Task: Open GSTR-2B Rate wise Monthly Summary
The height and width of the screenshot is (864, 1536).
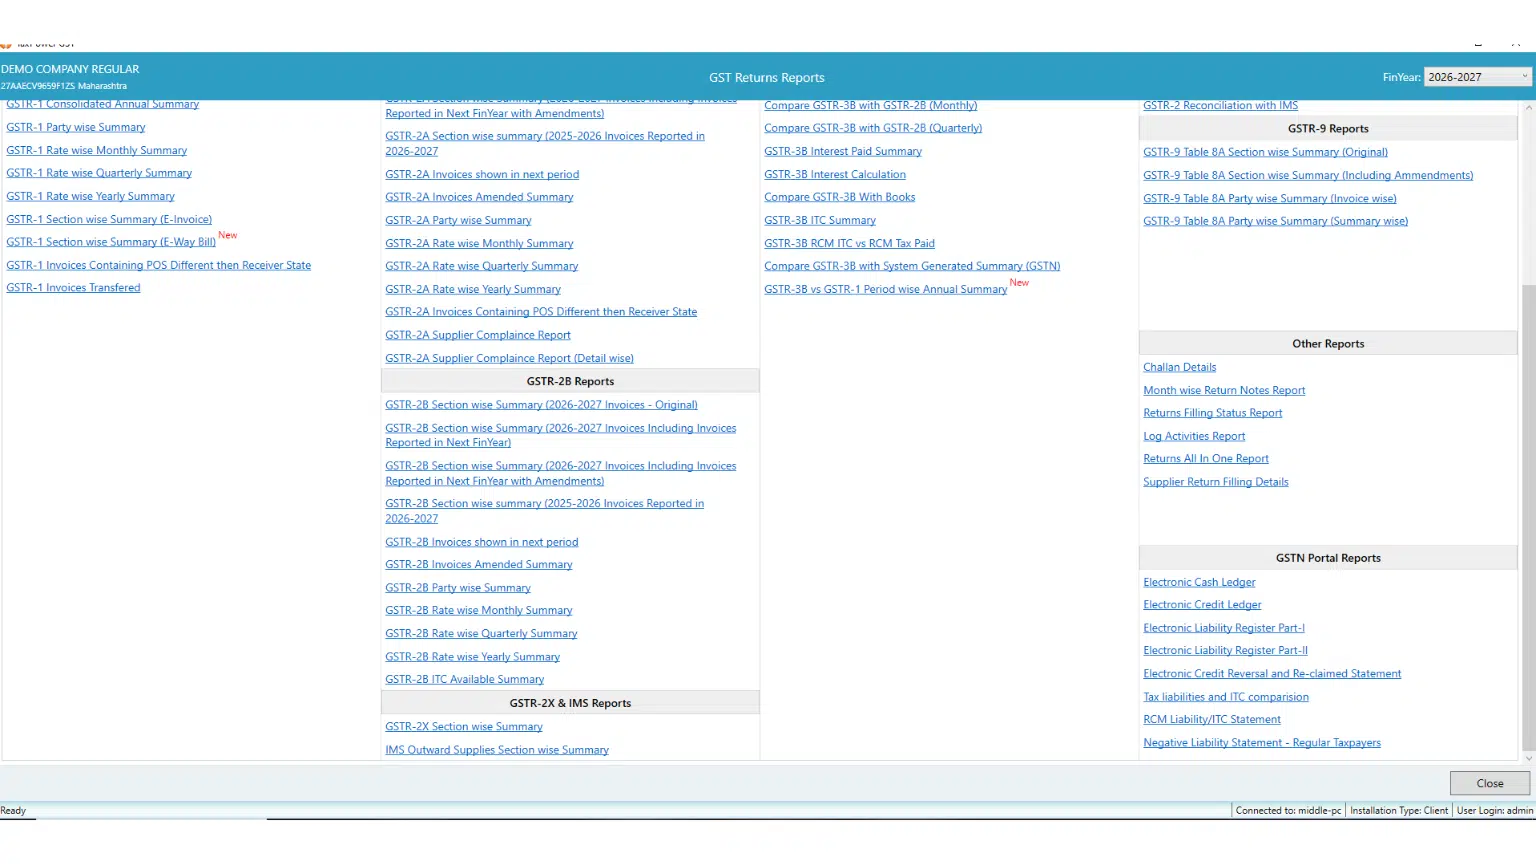Action: [x=479, y=611]
